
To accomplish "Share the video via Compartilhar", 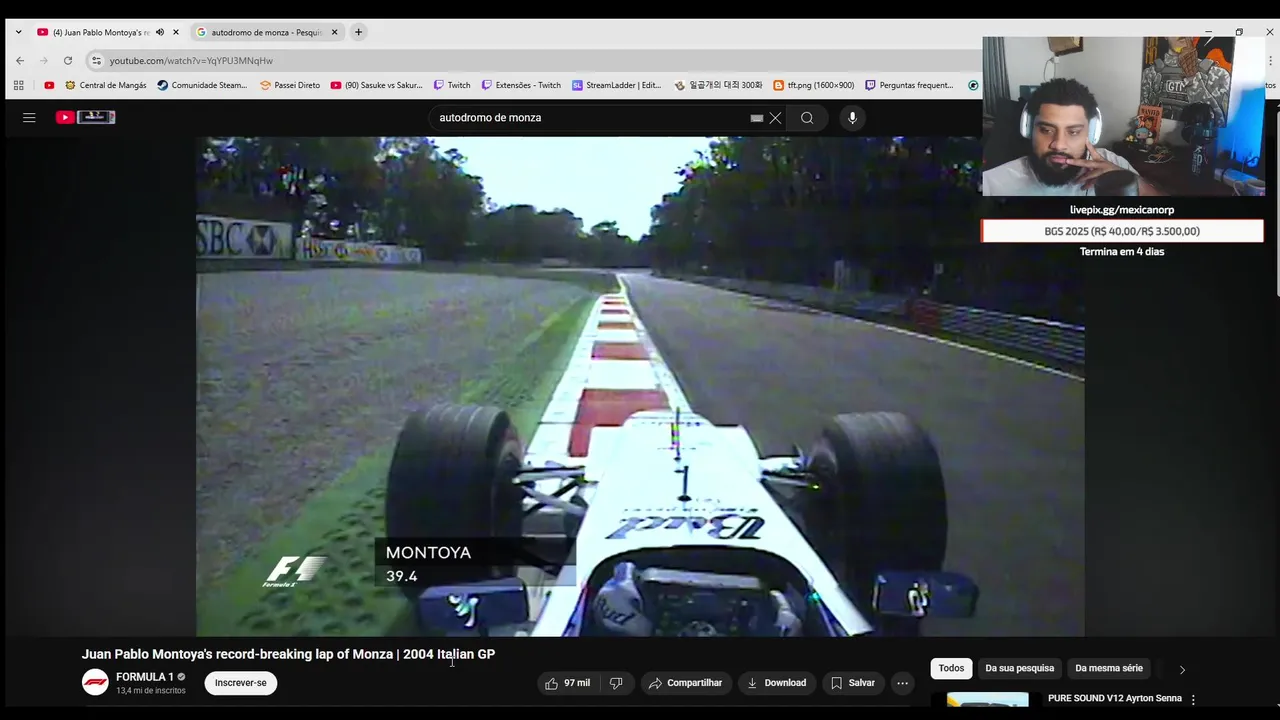I will (x=686, y=683).
